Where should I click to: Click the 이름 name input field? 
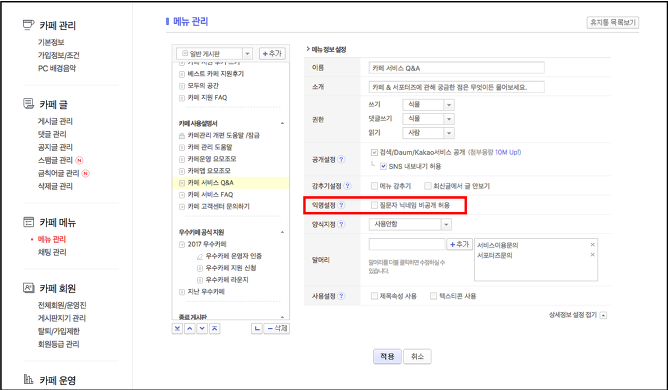tap(456, 68)
